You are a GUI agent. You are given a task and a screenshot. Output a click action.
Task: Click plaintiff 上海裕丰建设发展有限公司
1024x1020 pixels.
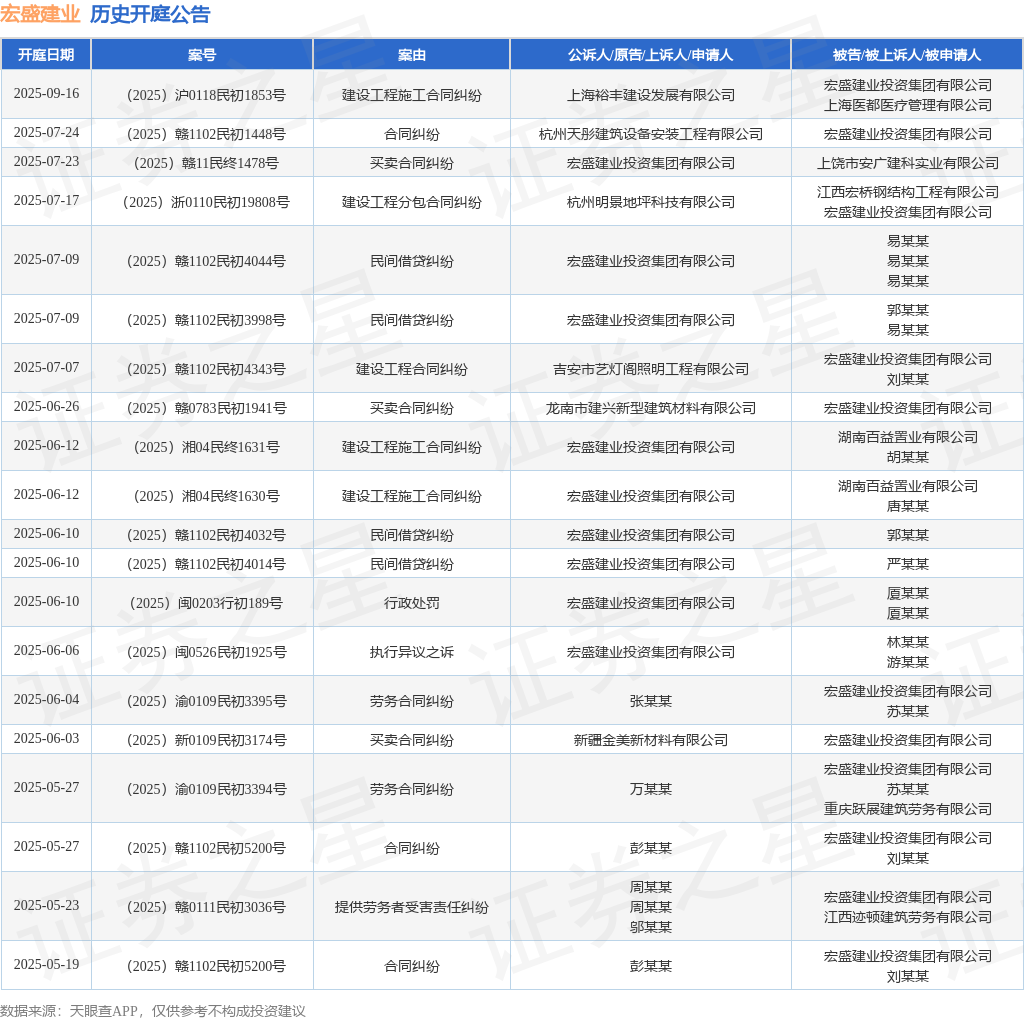point(650,95)
